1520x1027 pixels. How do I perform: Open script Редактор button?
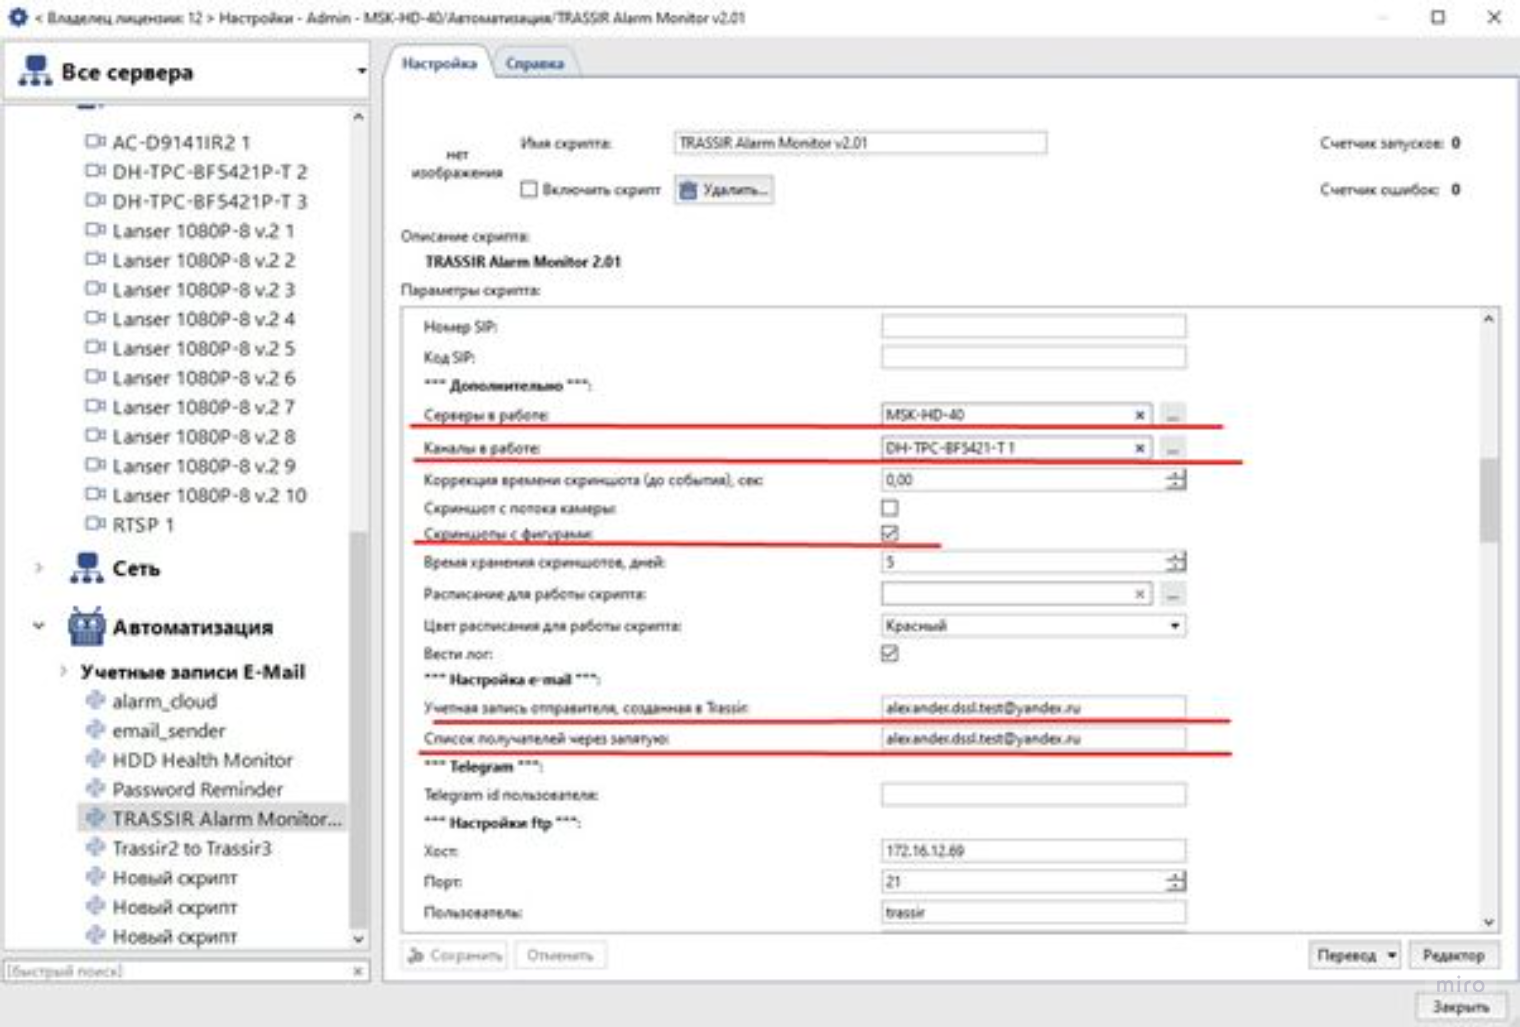[x=1453, y=955]
